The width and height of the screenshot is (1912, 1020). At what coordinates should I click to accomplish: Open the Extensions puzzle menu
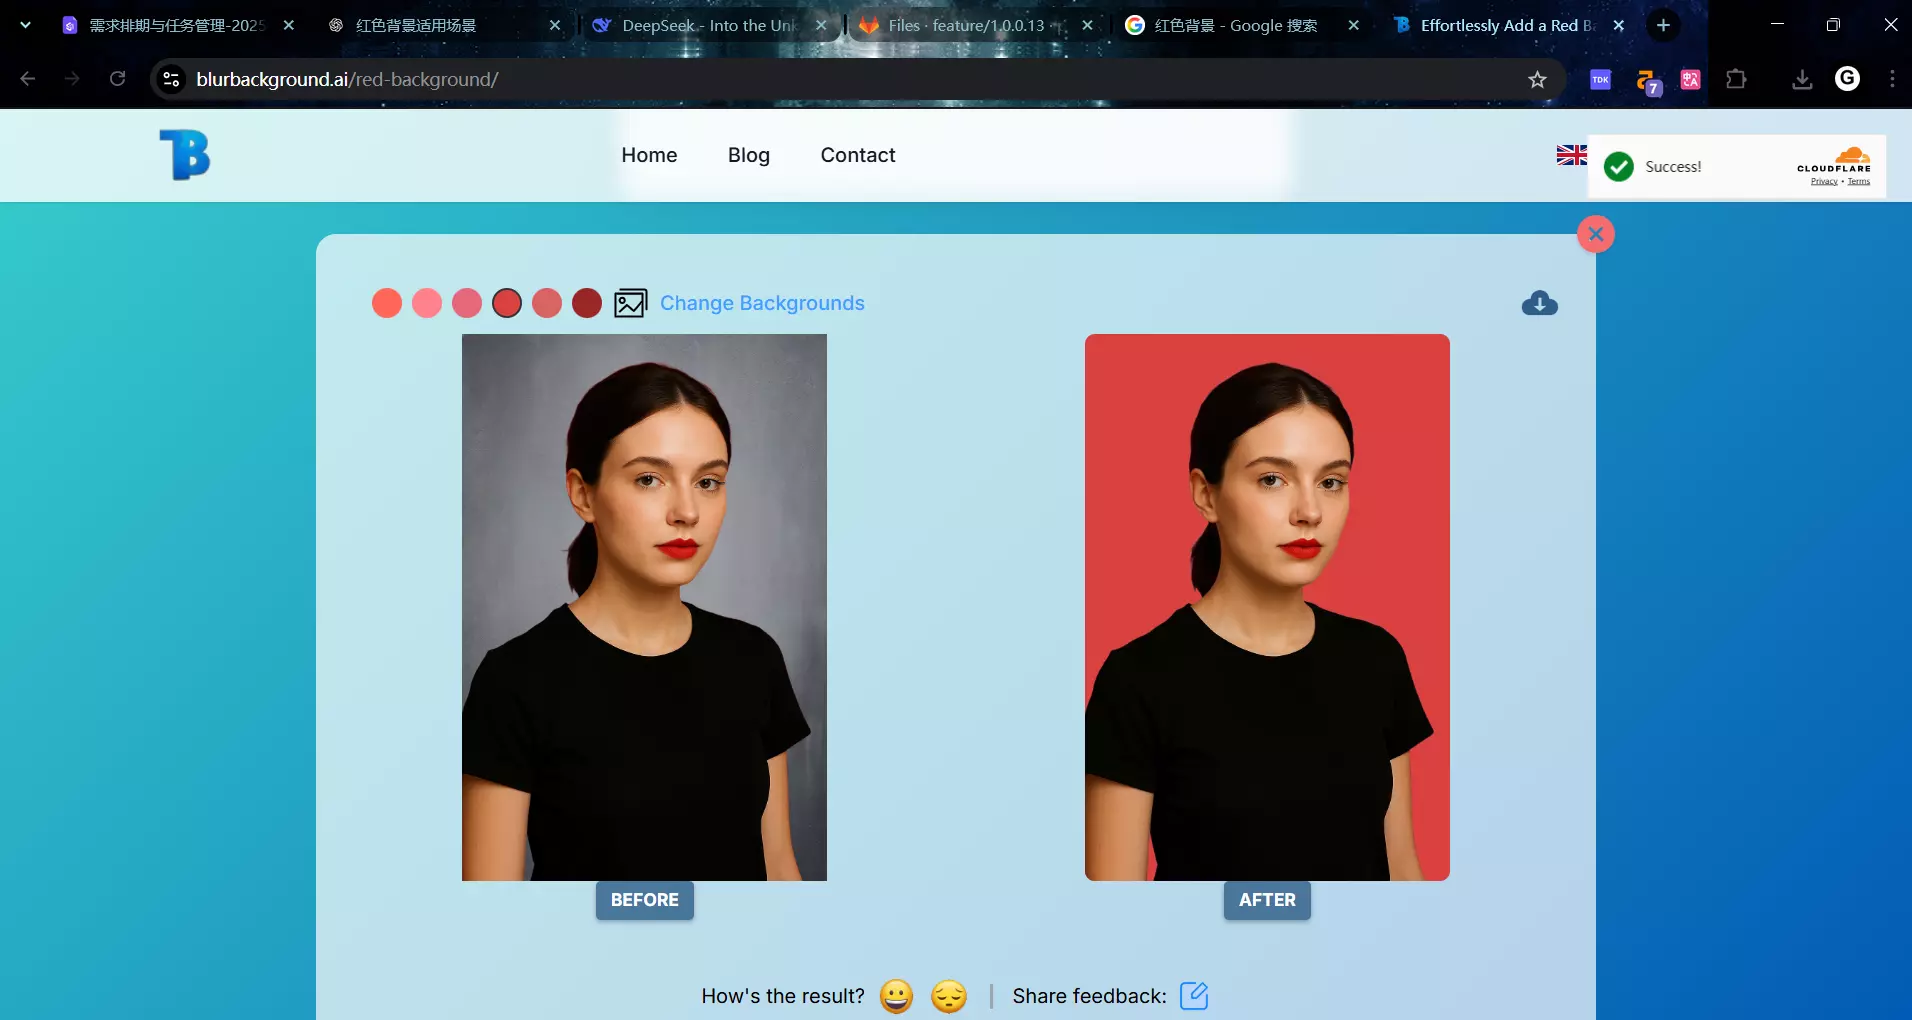1736,79
